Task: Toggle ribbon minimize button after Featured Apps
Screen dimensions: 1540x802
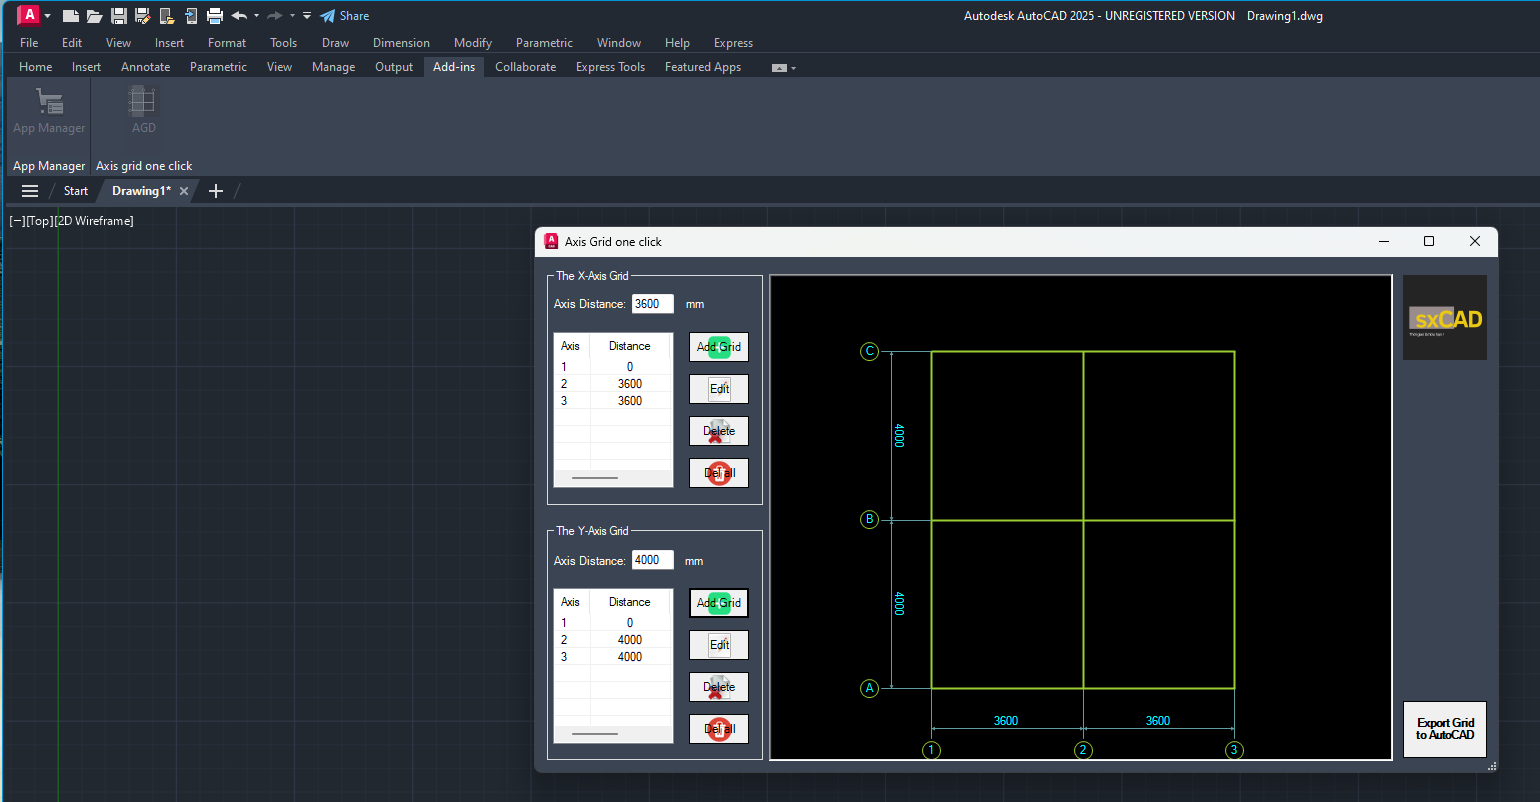Action: [779, 68]
